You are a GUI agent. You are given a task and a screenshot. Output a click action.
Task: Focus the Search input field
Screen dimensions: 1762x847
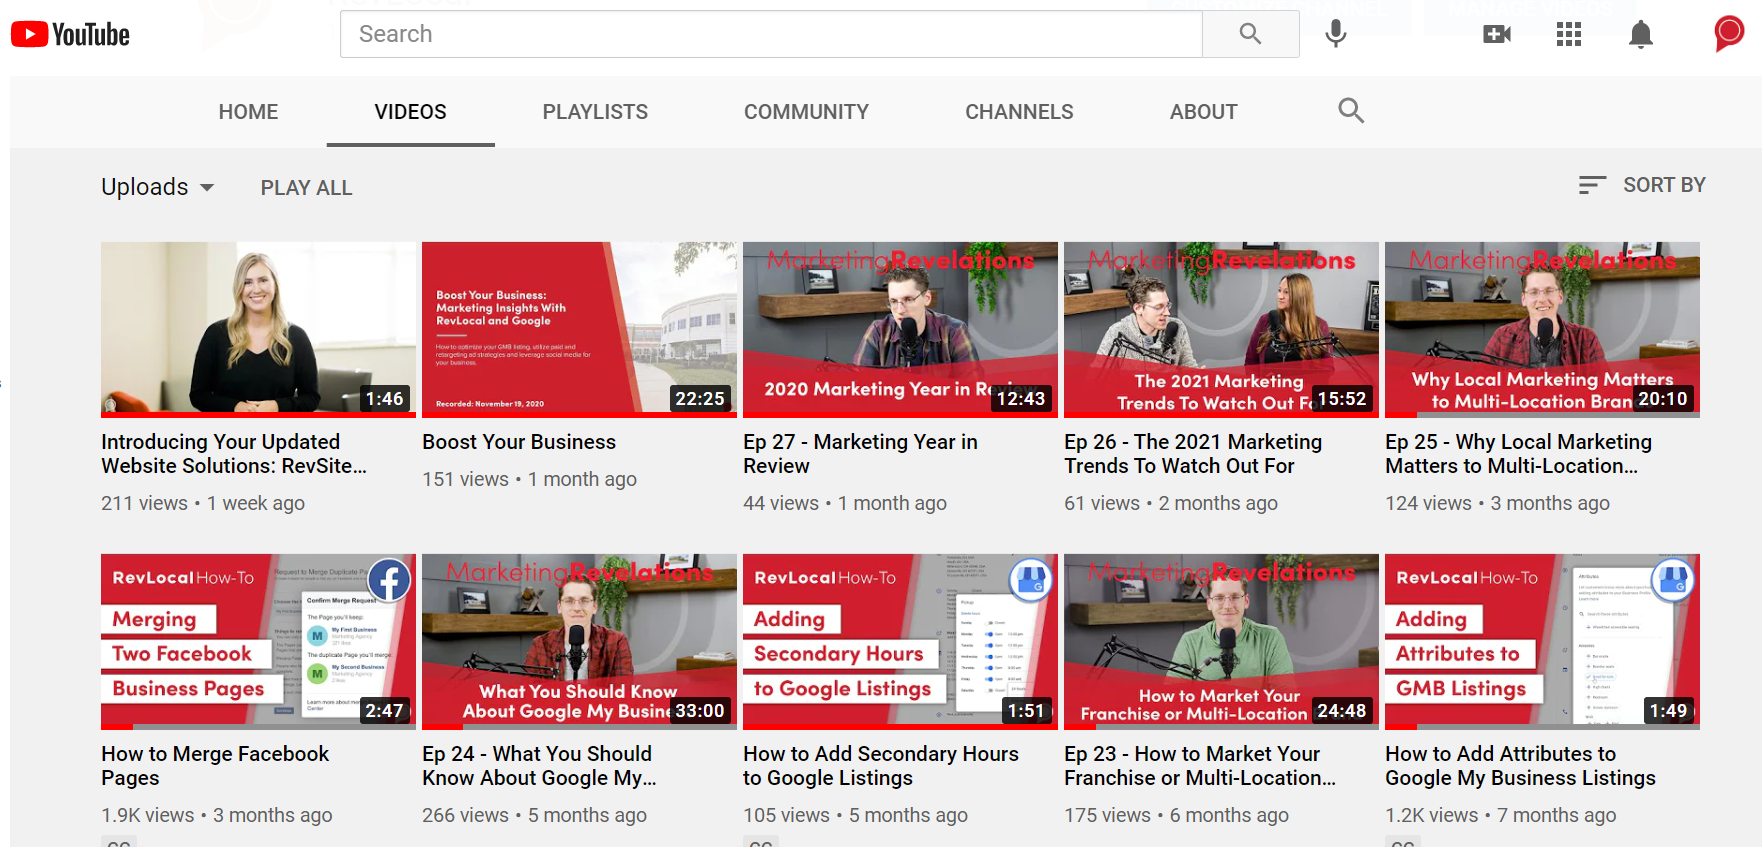pos(771,34)
